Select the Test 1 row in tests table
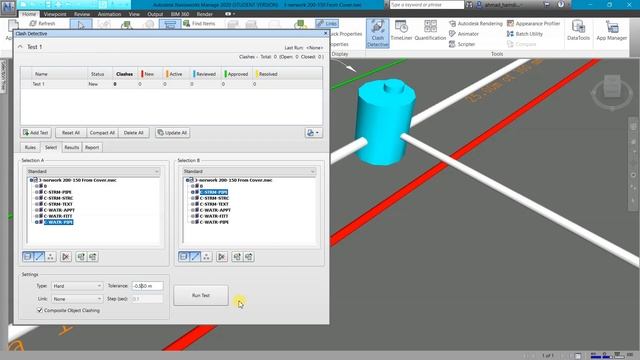This screenshot has height=360, width=640. click(171, 84)
